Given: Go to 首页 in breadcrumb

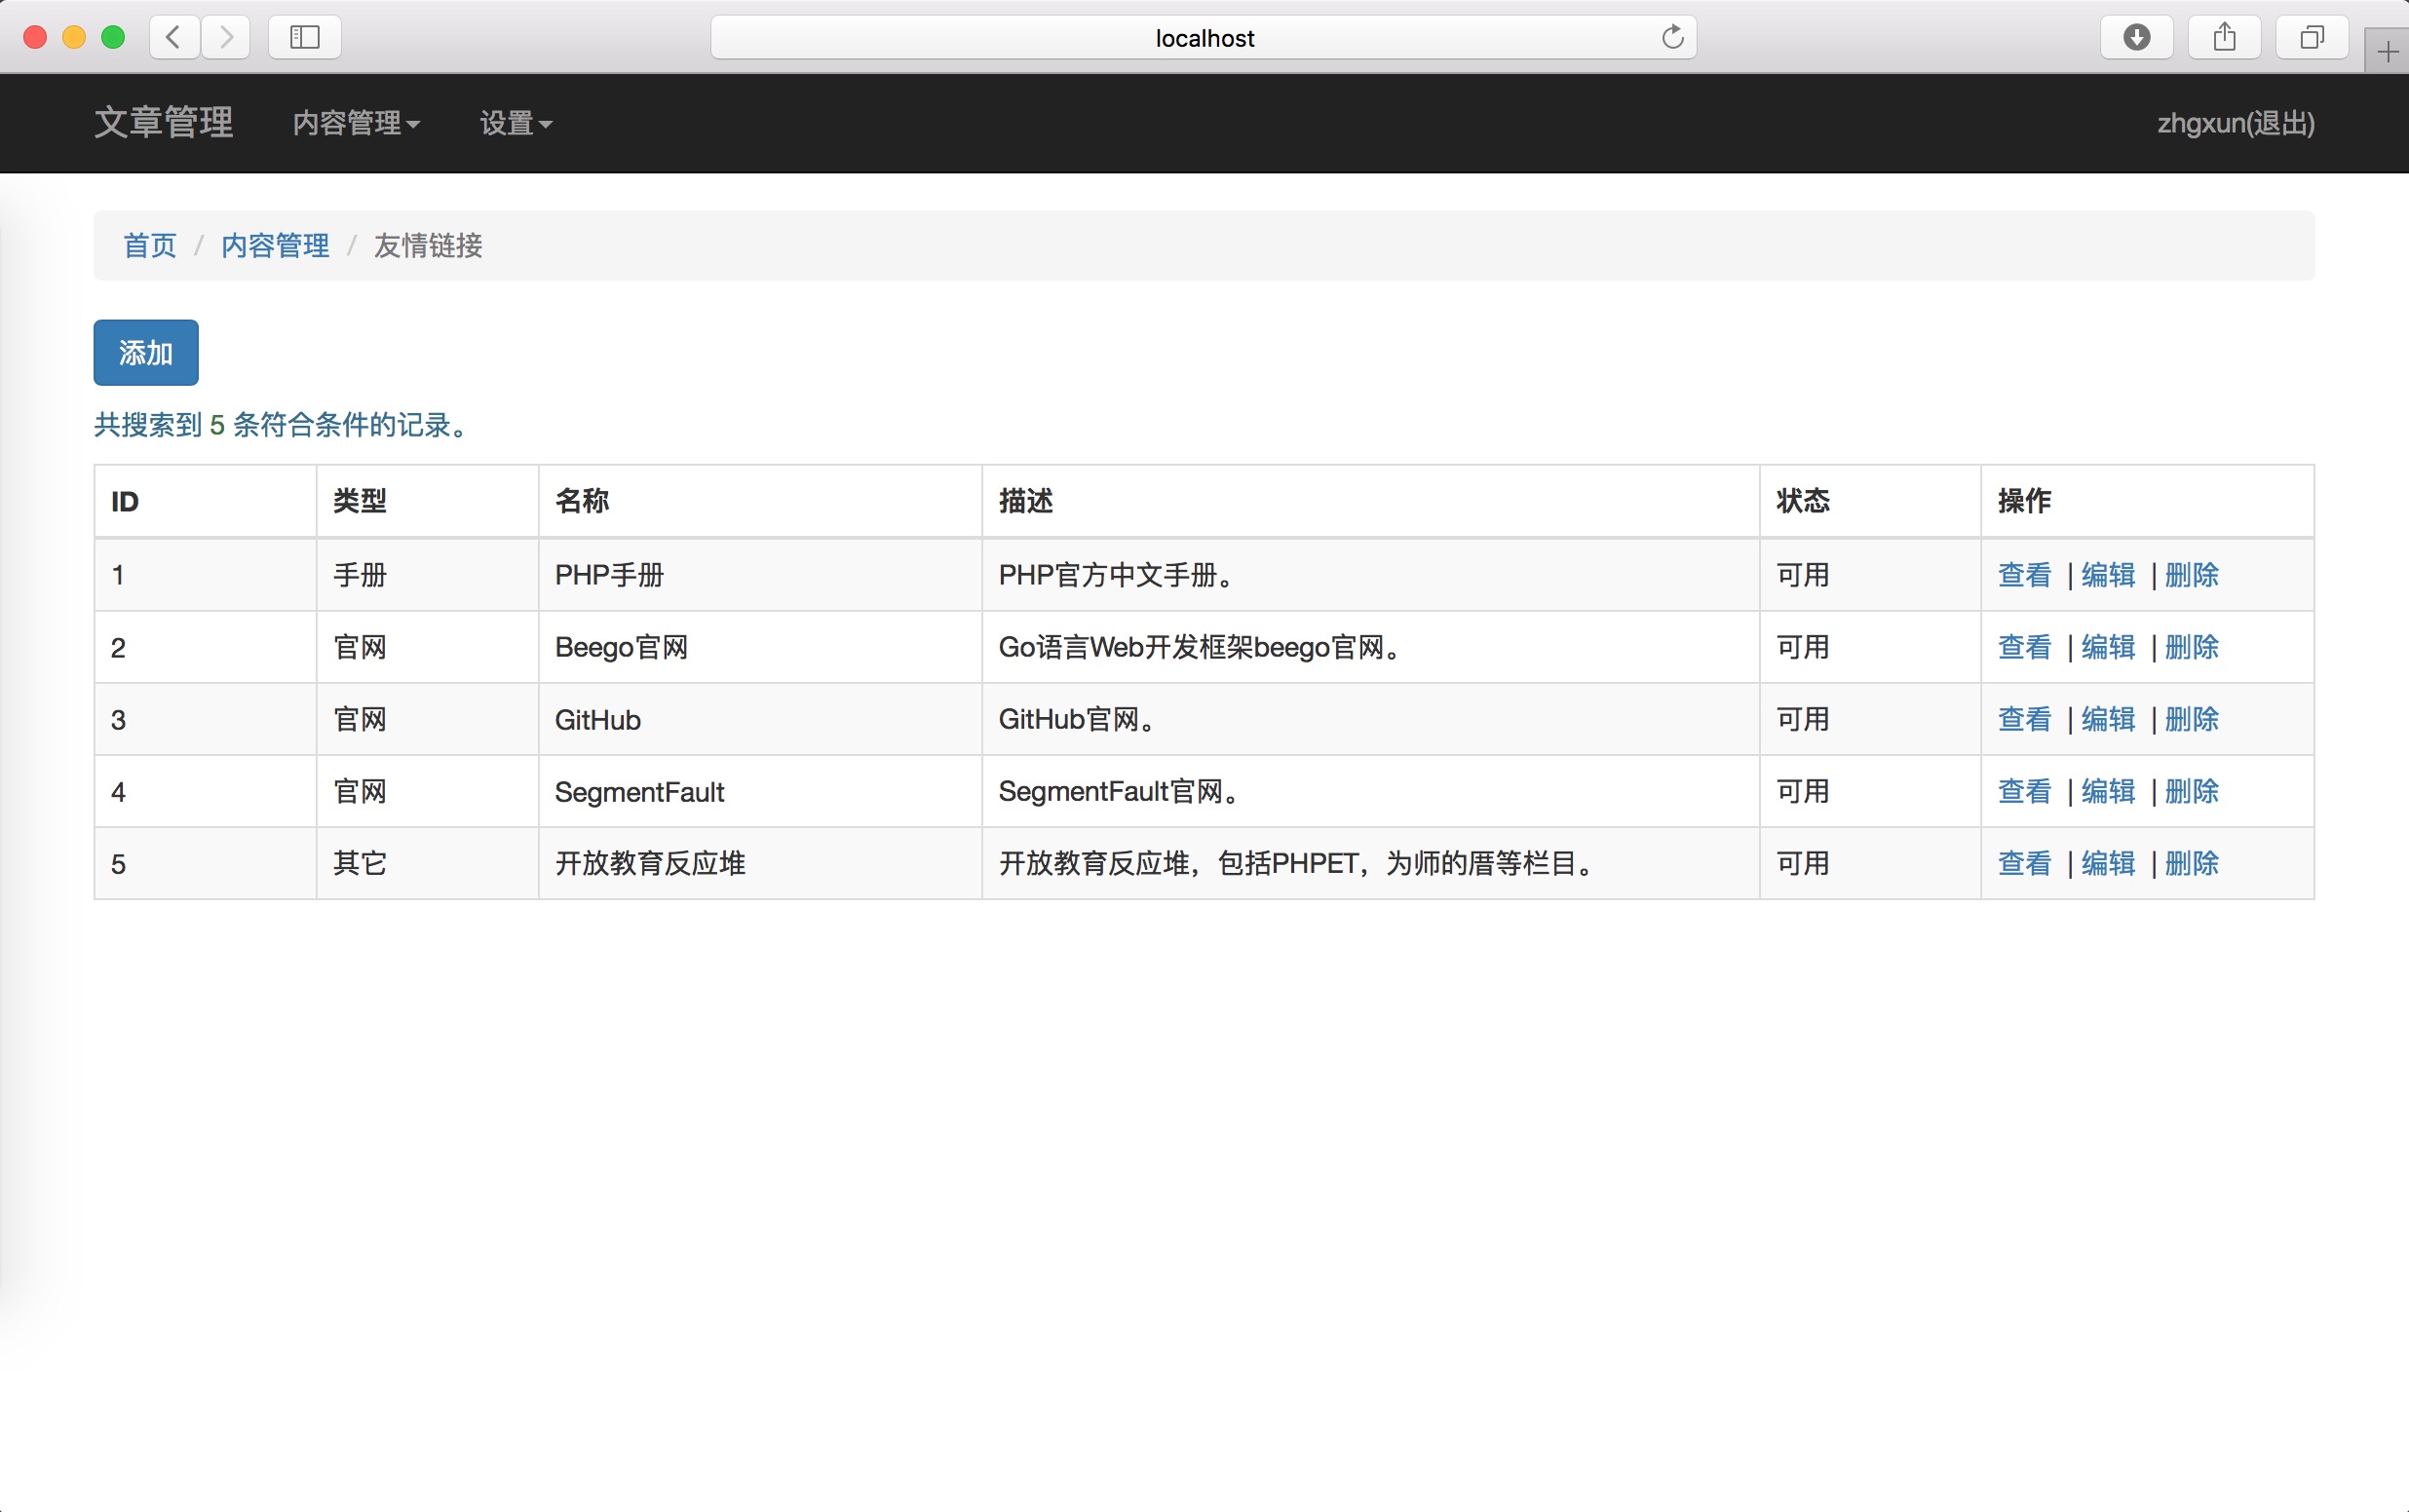Looking at the screenshot, I should [x=149, y=245].
